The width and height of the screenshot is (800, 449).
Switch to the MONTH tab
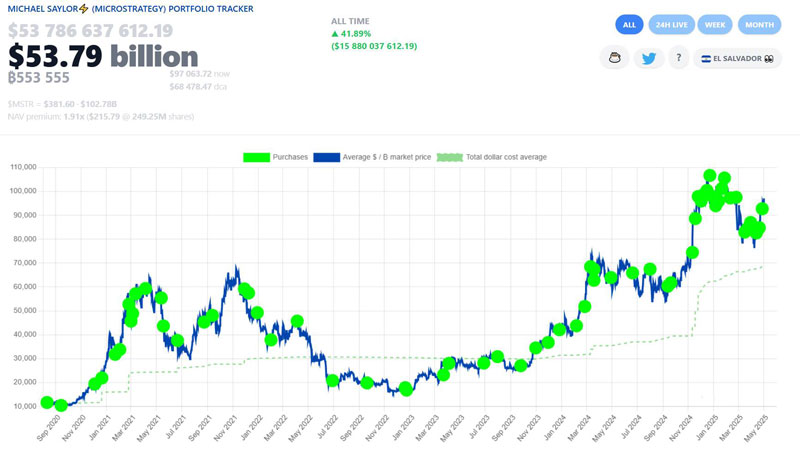tap(759, 25)
